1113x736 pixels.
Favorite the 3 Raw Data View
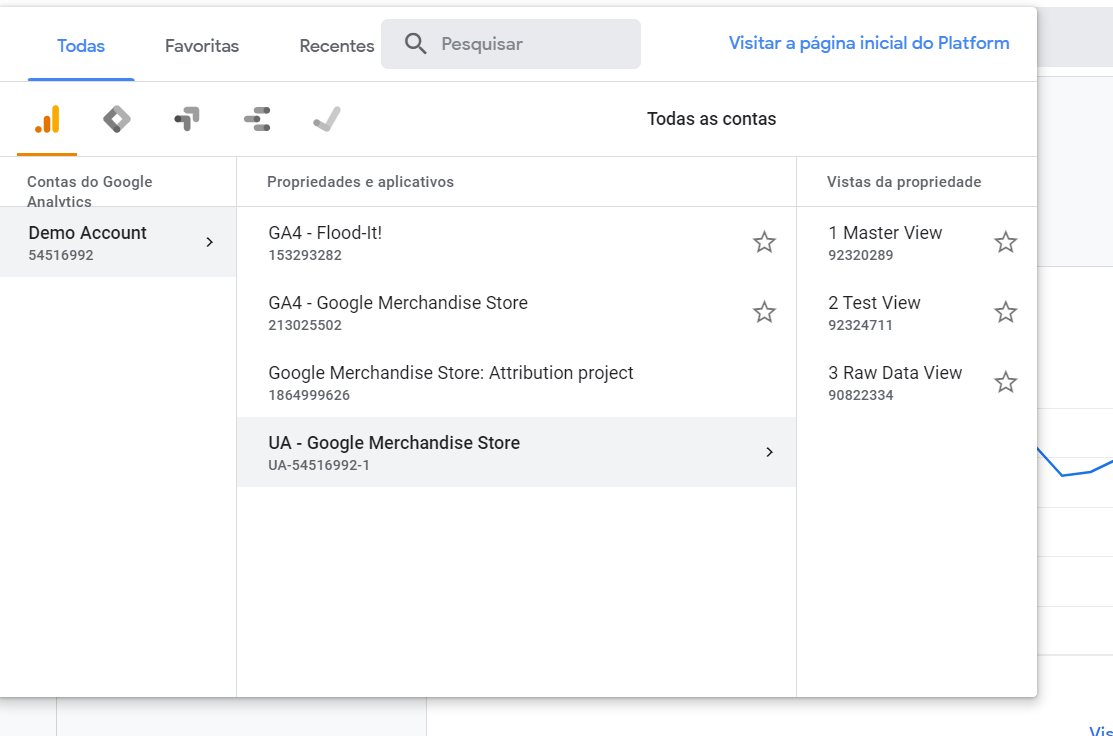click(x=1006, y=383)
